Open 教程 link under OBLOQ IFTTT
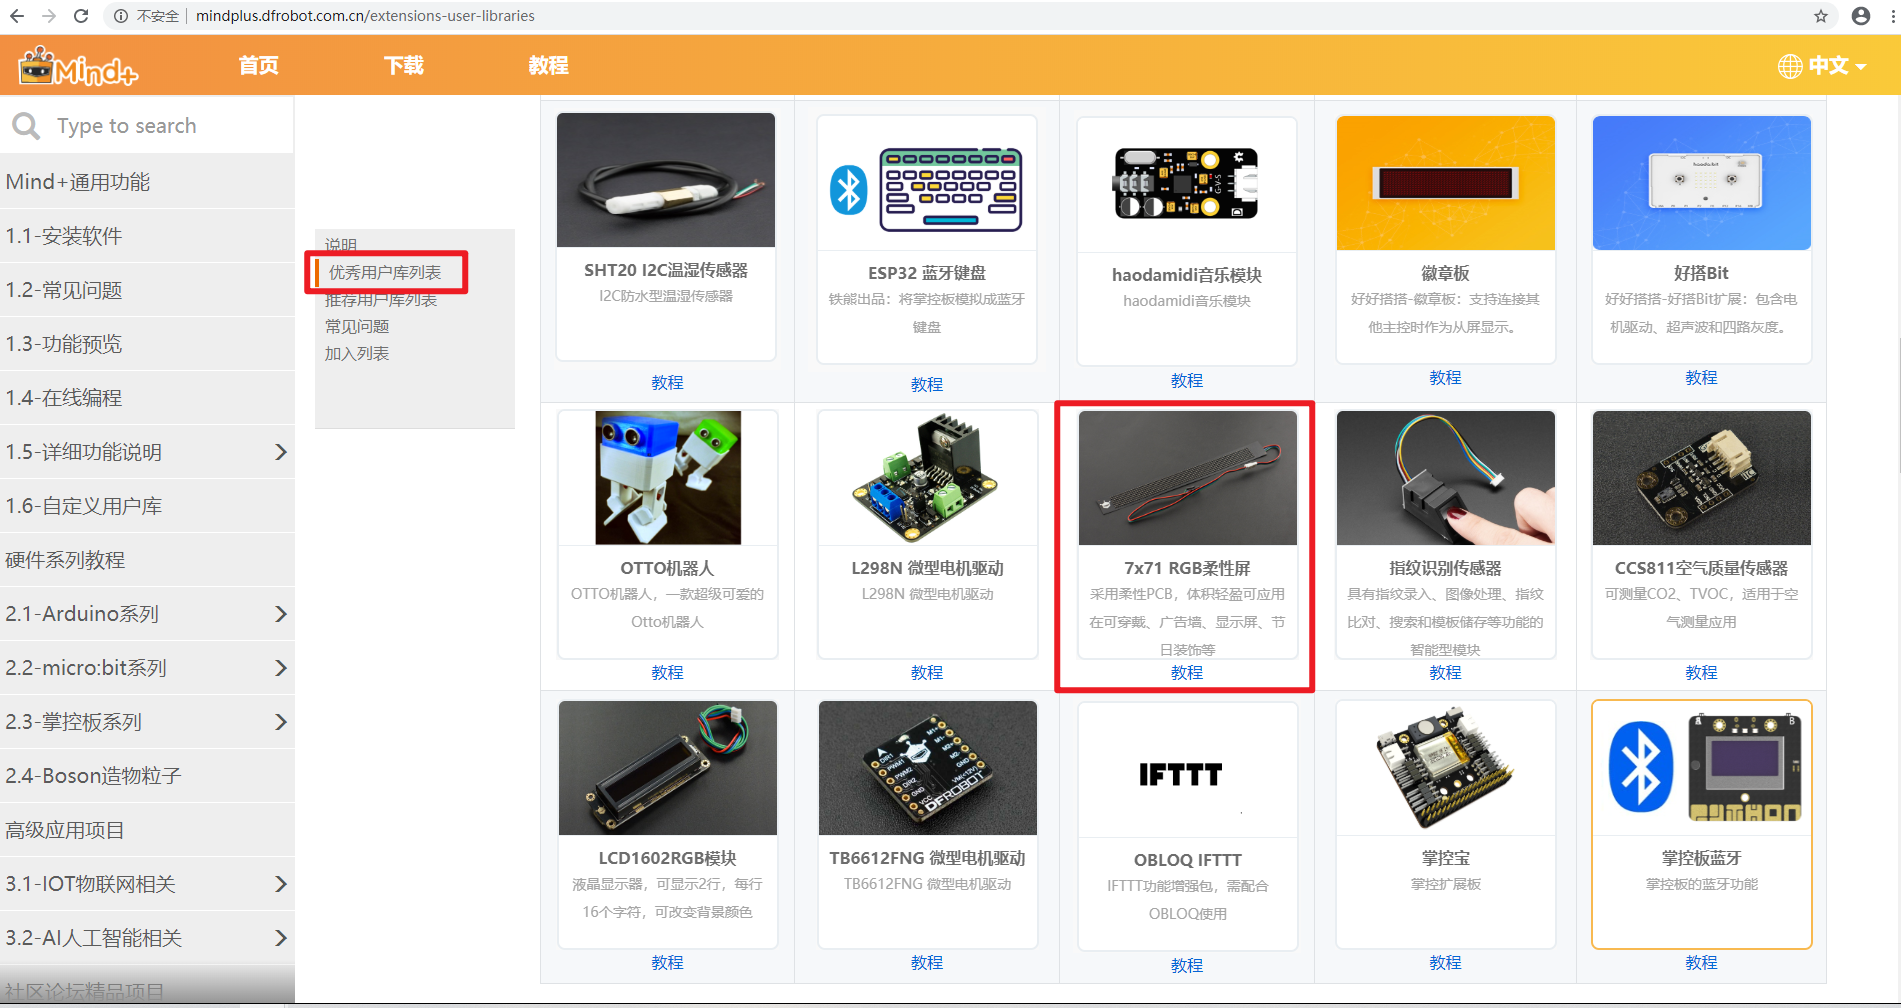Image resolution: width=1901 pixels, height=1008 pixels. pos(1187,966)
